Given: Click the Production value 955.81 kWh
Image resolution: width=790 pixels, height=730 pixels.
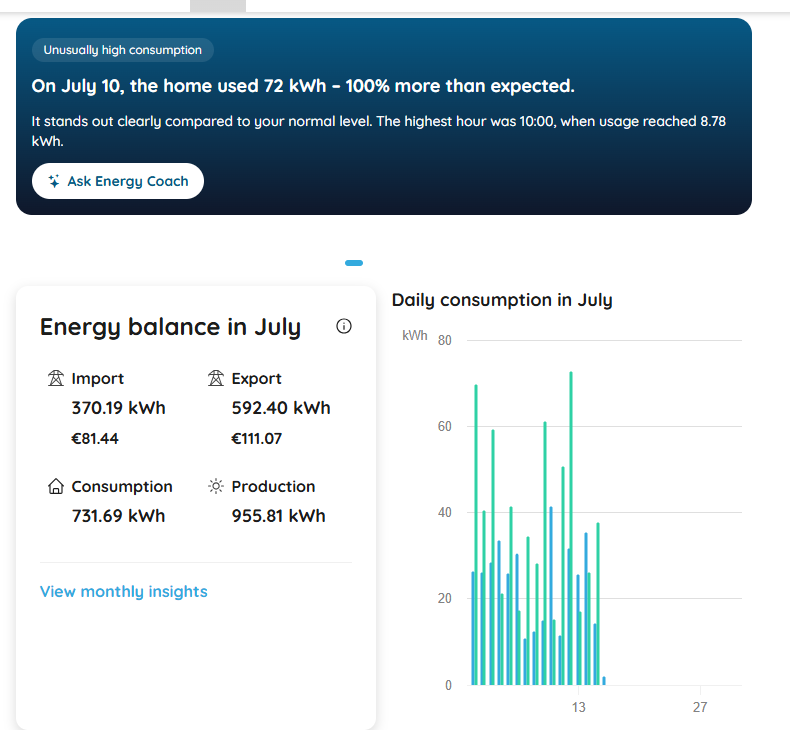Looking at the screenshot, I should 279,516.
